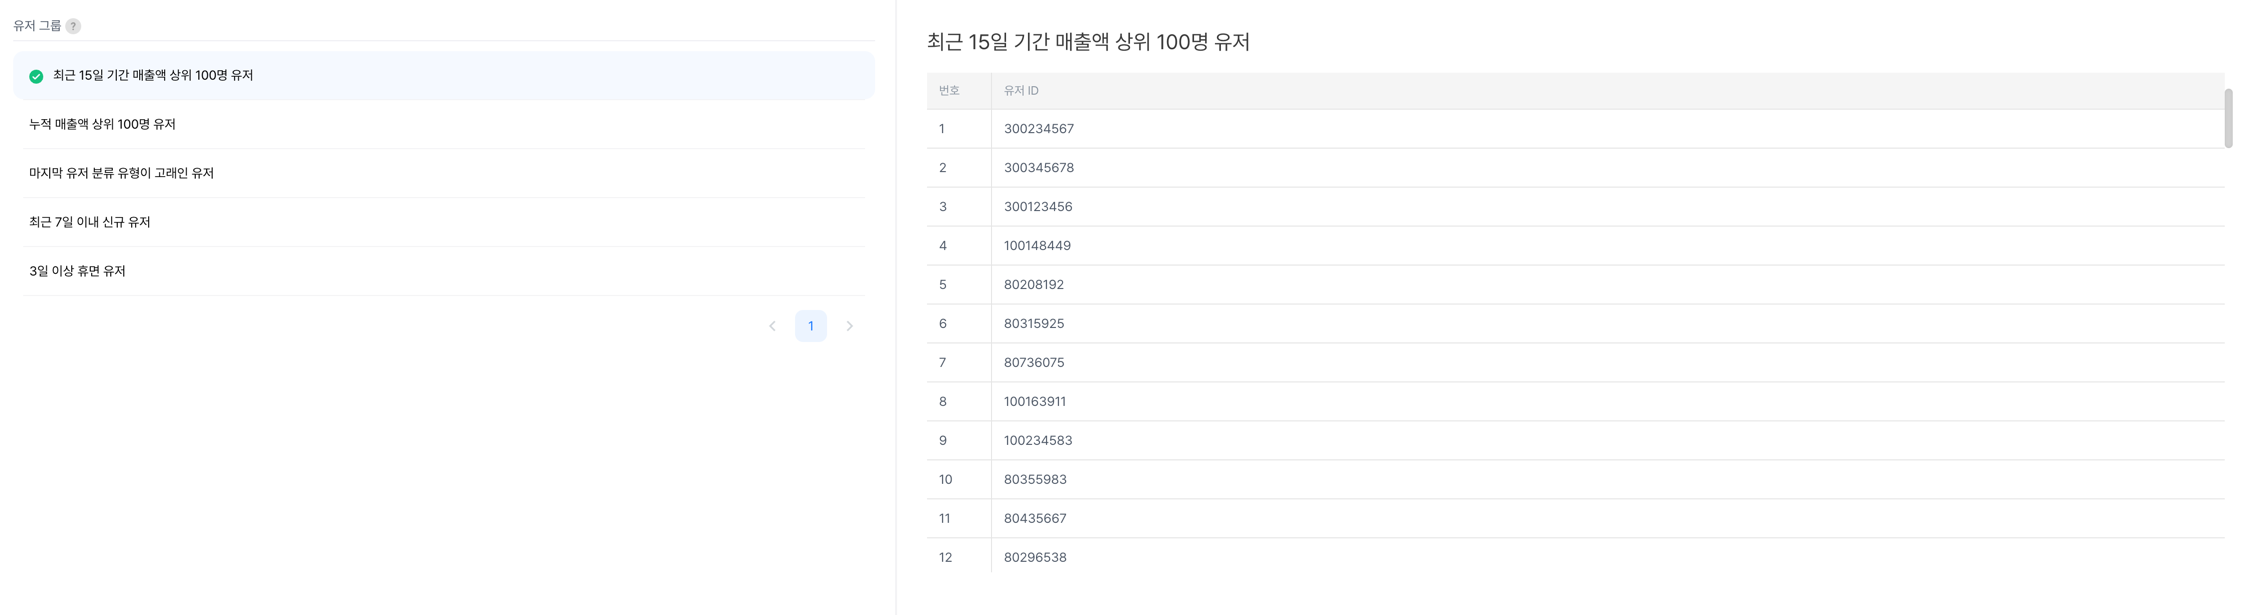Viewport: 2251px width, 615px height.
Task: Click the 최근 15일 기간 매출액 상위 100명 유저 table title
Action: click(x=1088, y=42)
